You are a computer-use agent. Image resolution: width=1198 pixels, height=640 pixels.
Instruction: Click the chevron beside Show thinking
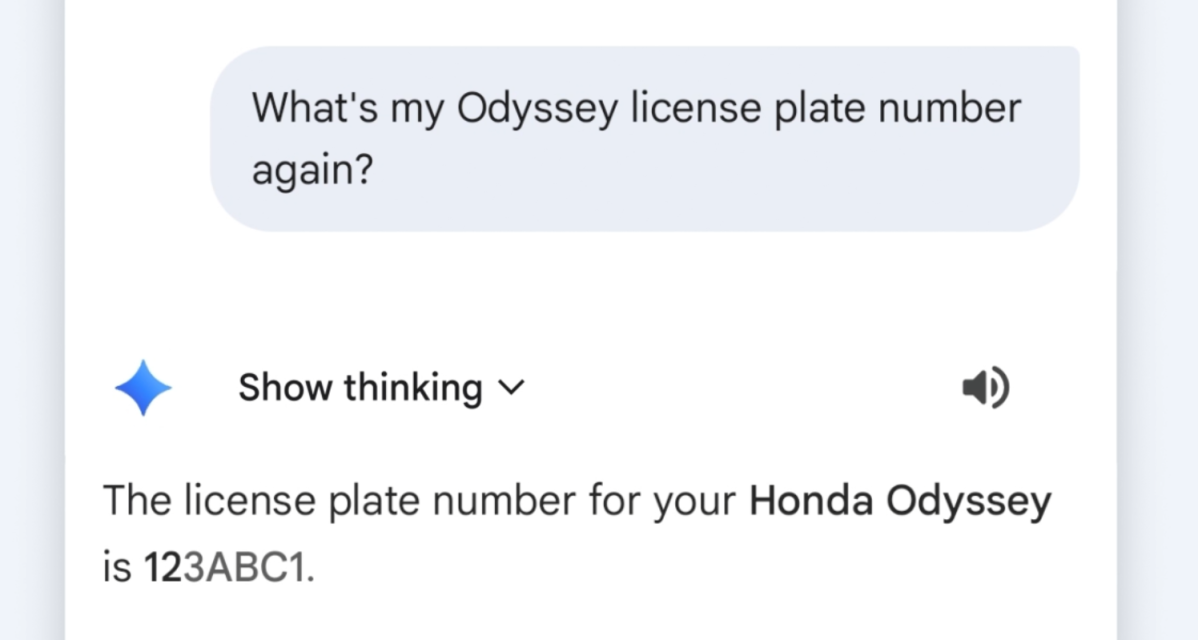coord(510,388)
